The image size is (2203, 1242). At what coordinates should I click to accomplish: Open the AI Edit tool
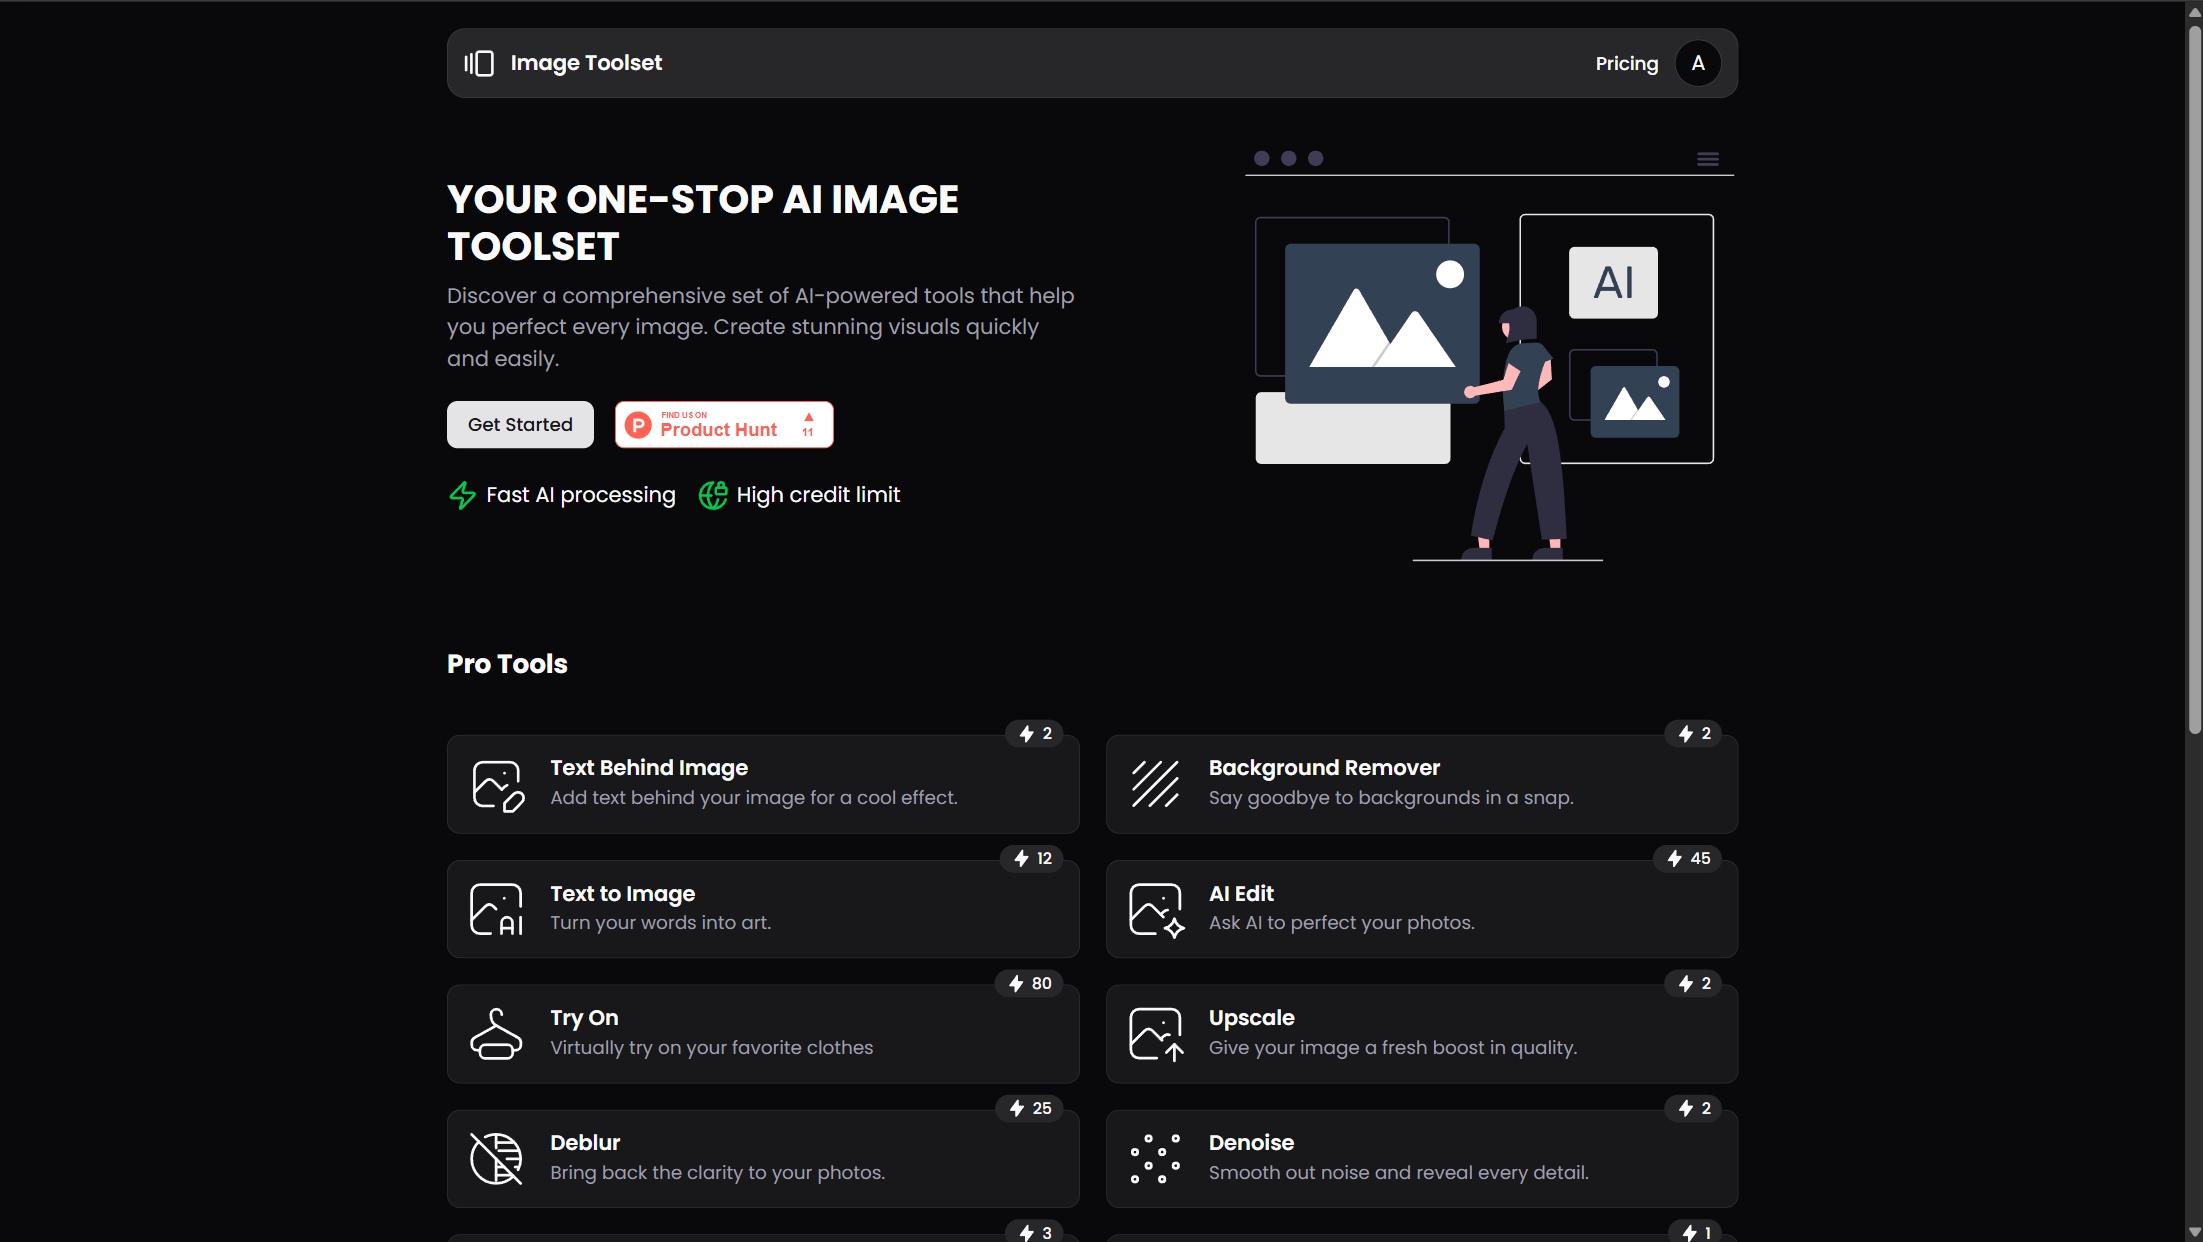click(x=1422, y=909)
